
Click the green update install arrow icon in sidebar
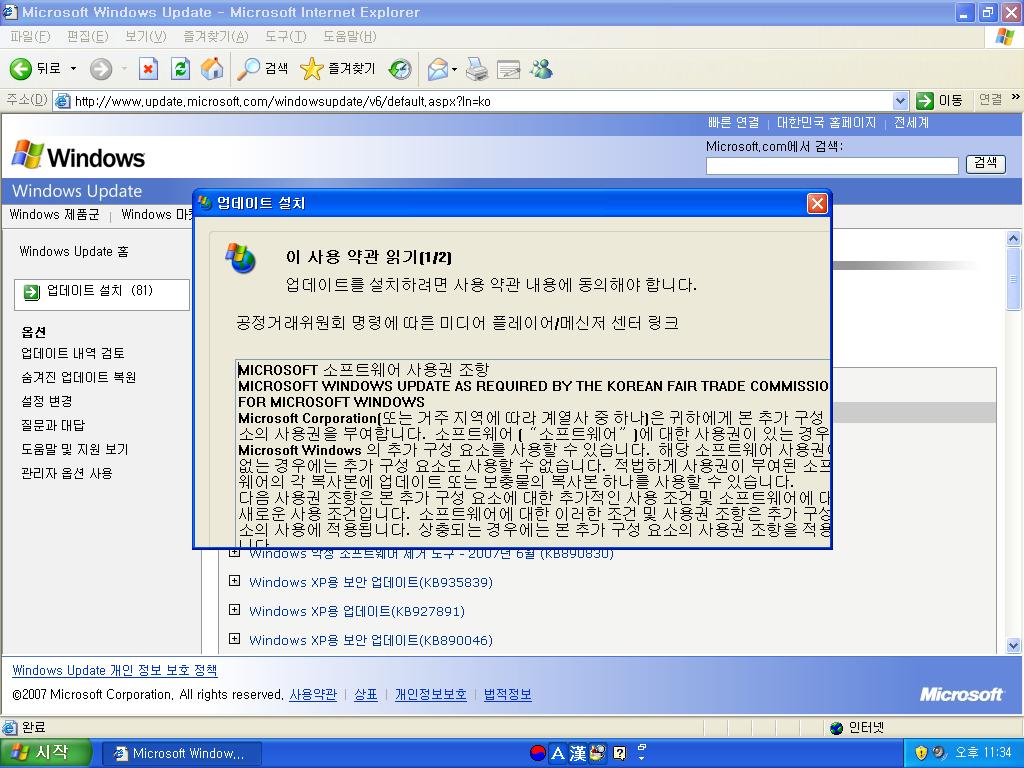coord(31,292)
